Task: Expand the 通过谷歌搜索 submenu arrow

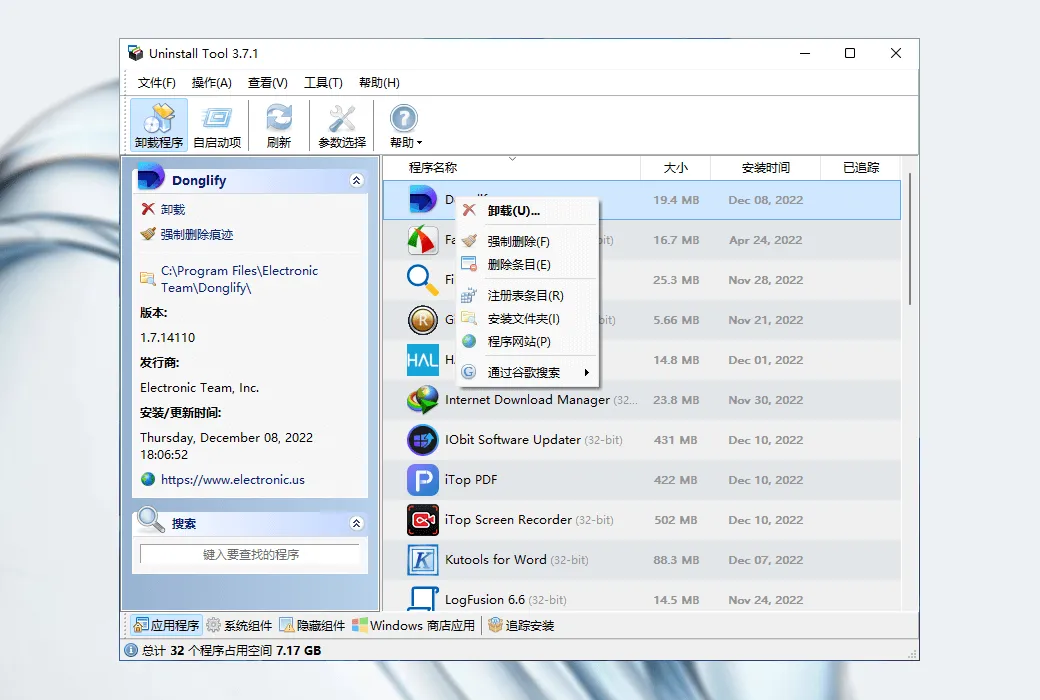Action: (586, 372)
